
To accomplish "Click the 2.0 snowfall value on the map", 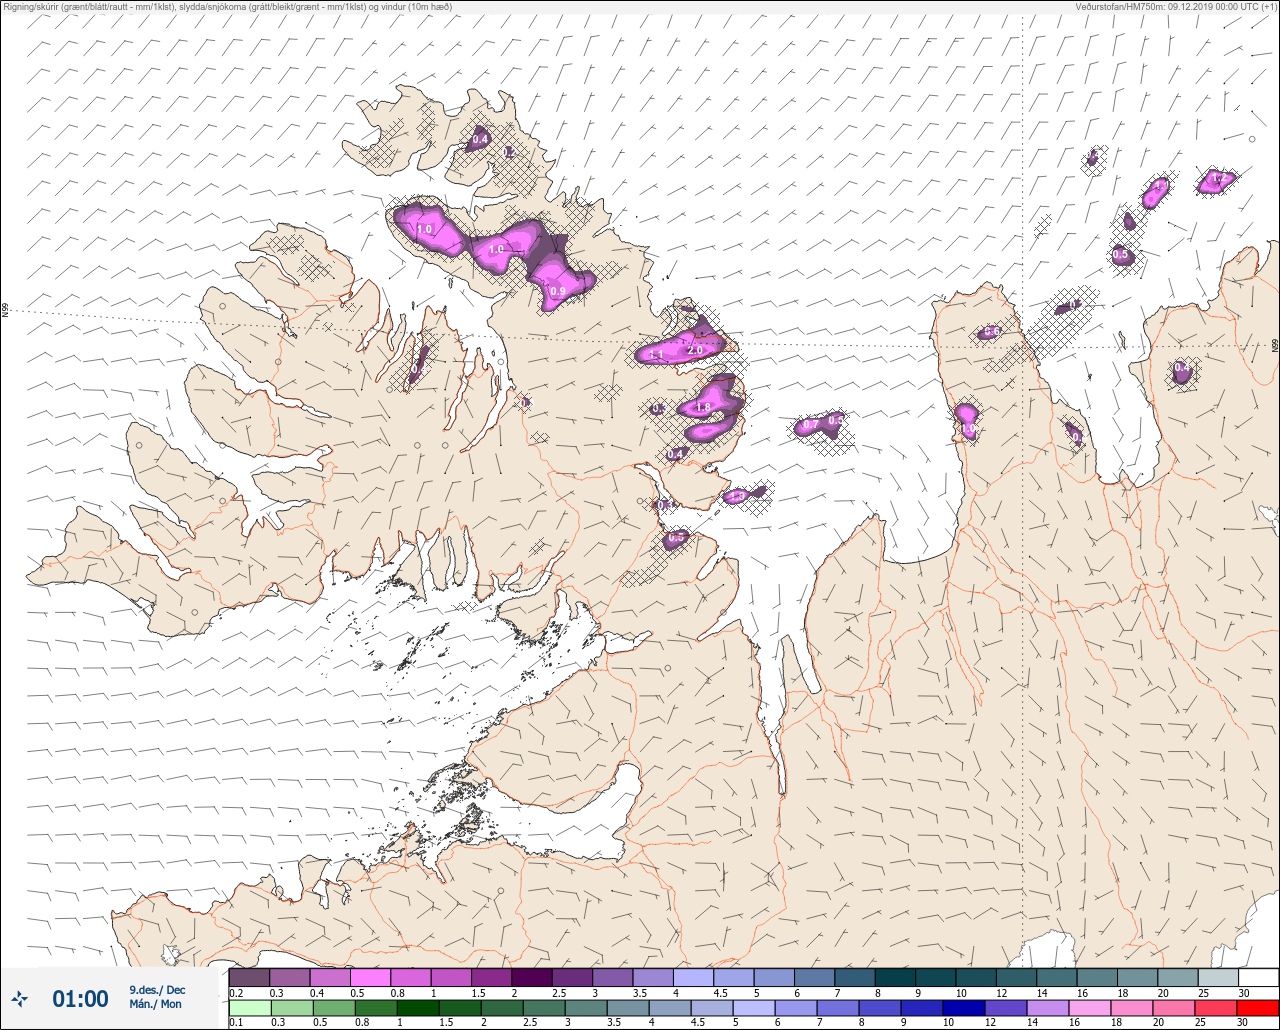I will 694,350.
